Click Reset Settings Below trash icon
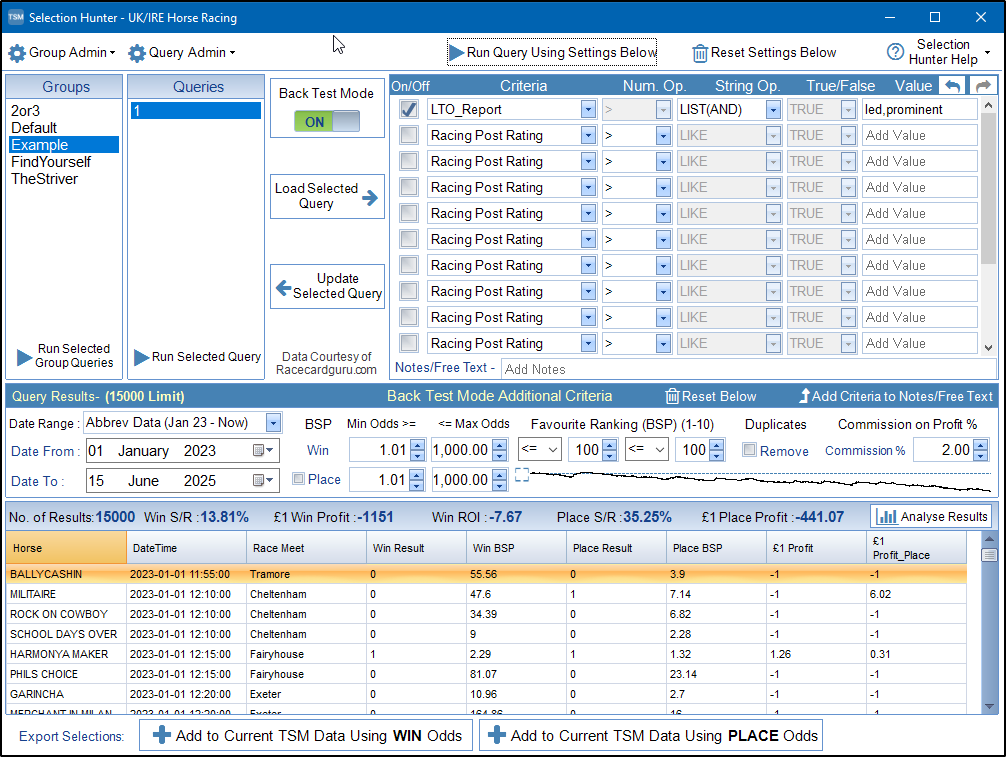Viewport: 1006px width, 757px height. (x=700, y=53)
